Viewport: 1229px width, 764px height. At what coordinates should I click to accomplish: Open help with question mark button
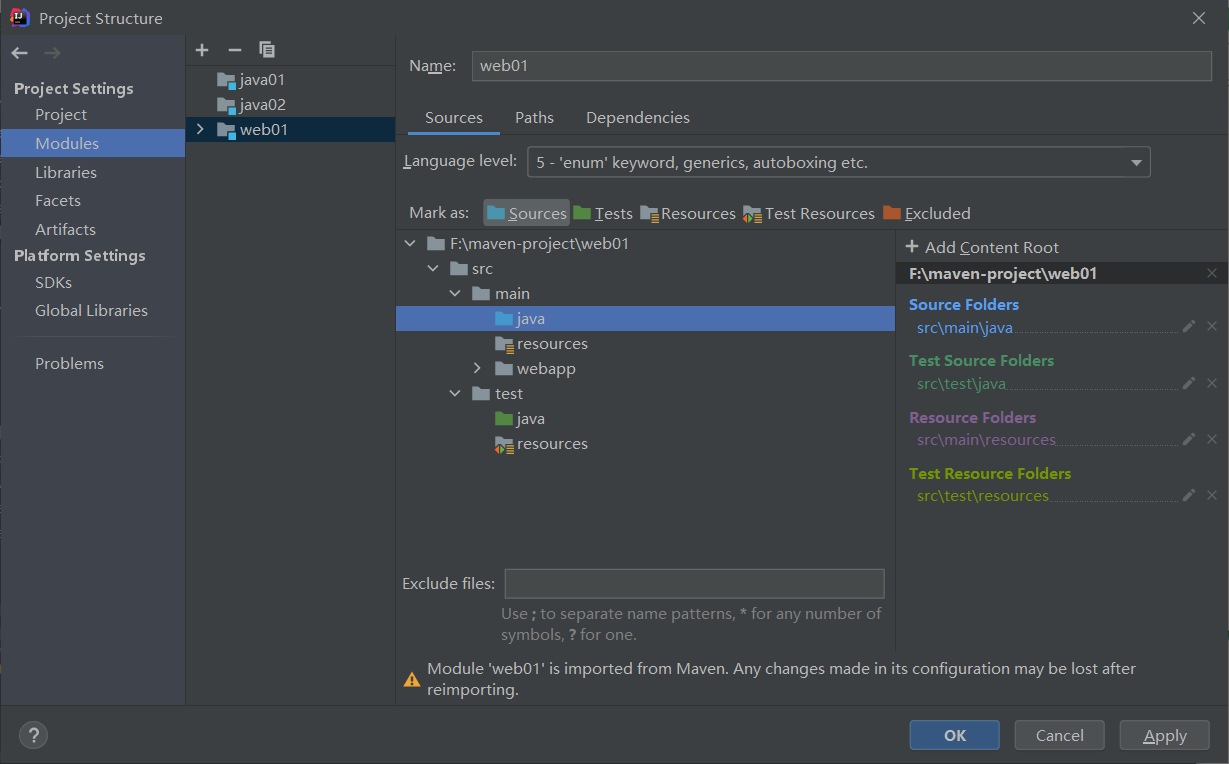(33, 735)
